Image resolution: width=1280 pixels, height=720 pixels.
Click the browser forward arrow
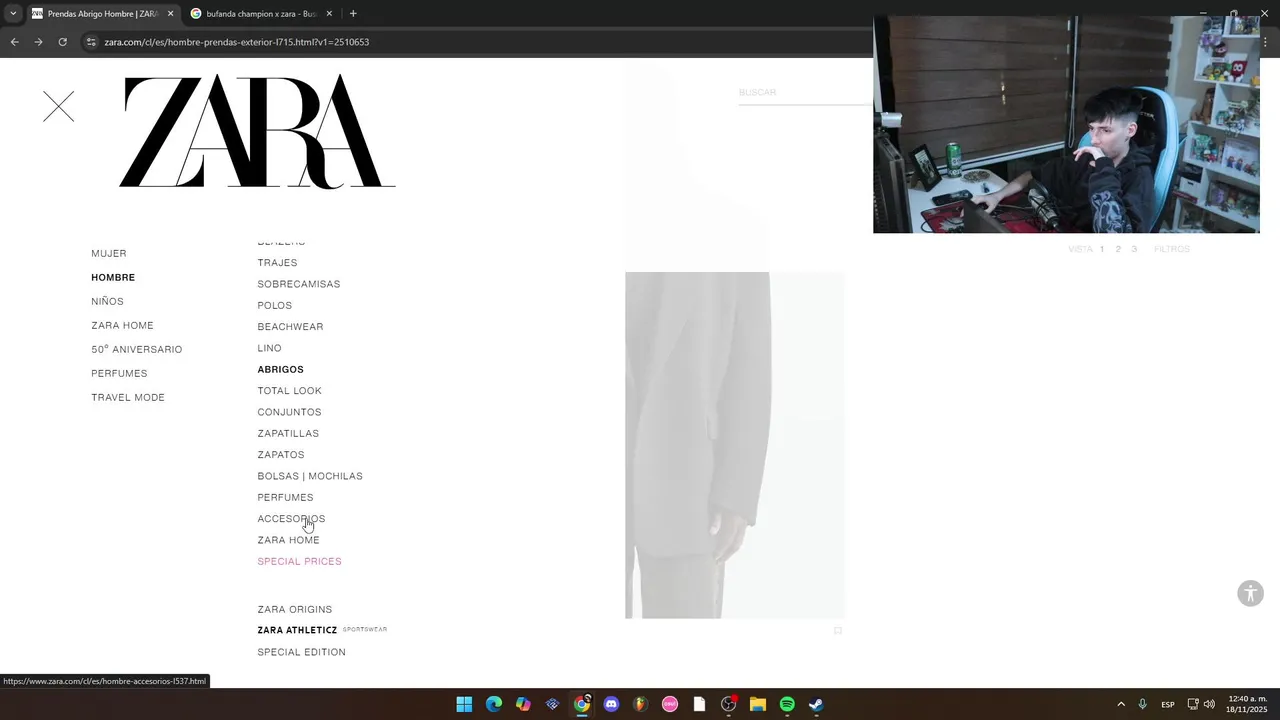click(x=38, y=42)
